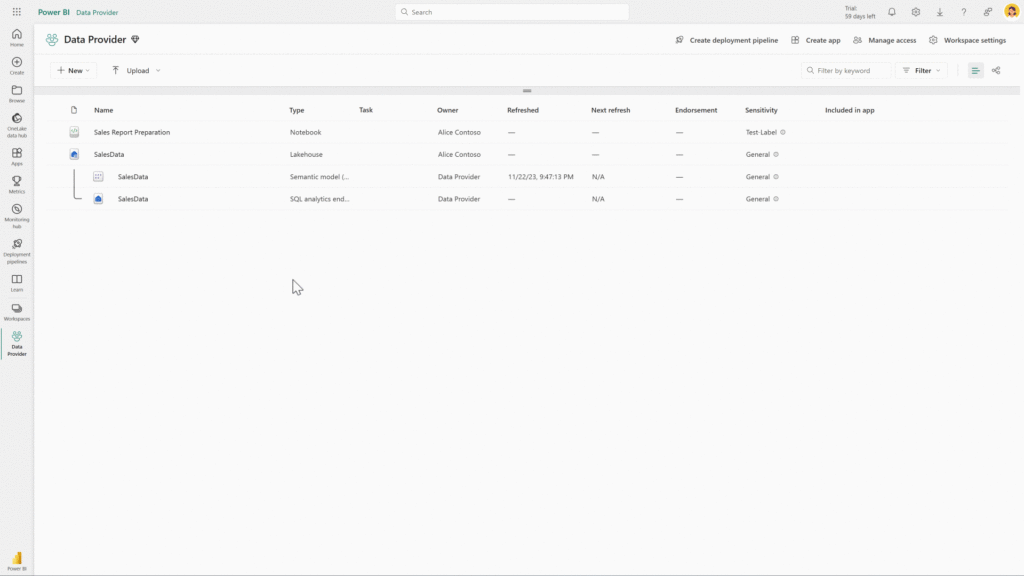Click Manage access
This screenshot has height=576, width=1024.
[884, 40]
